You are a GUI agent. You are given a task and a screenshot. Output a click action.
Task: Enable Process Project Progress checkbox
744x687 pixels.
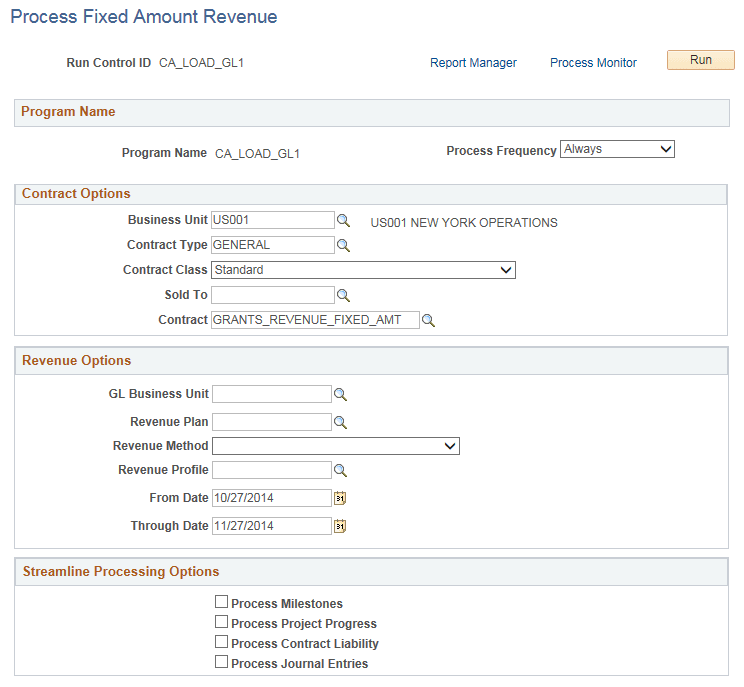pyautogui.click(x=221, y=622)
